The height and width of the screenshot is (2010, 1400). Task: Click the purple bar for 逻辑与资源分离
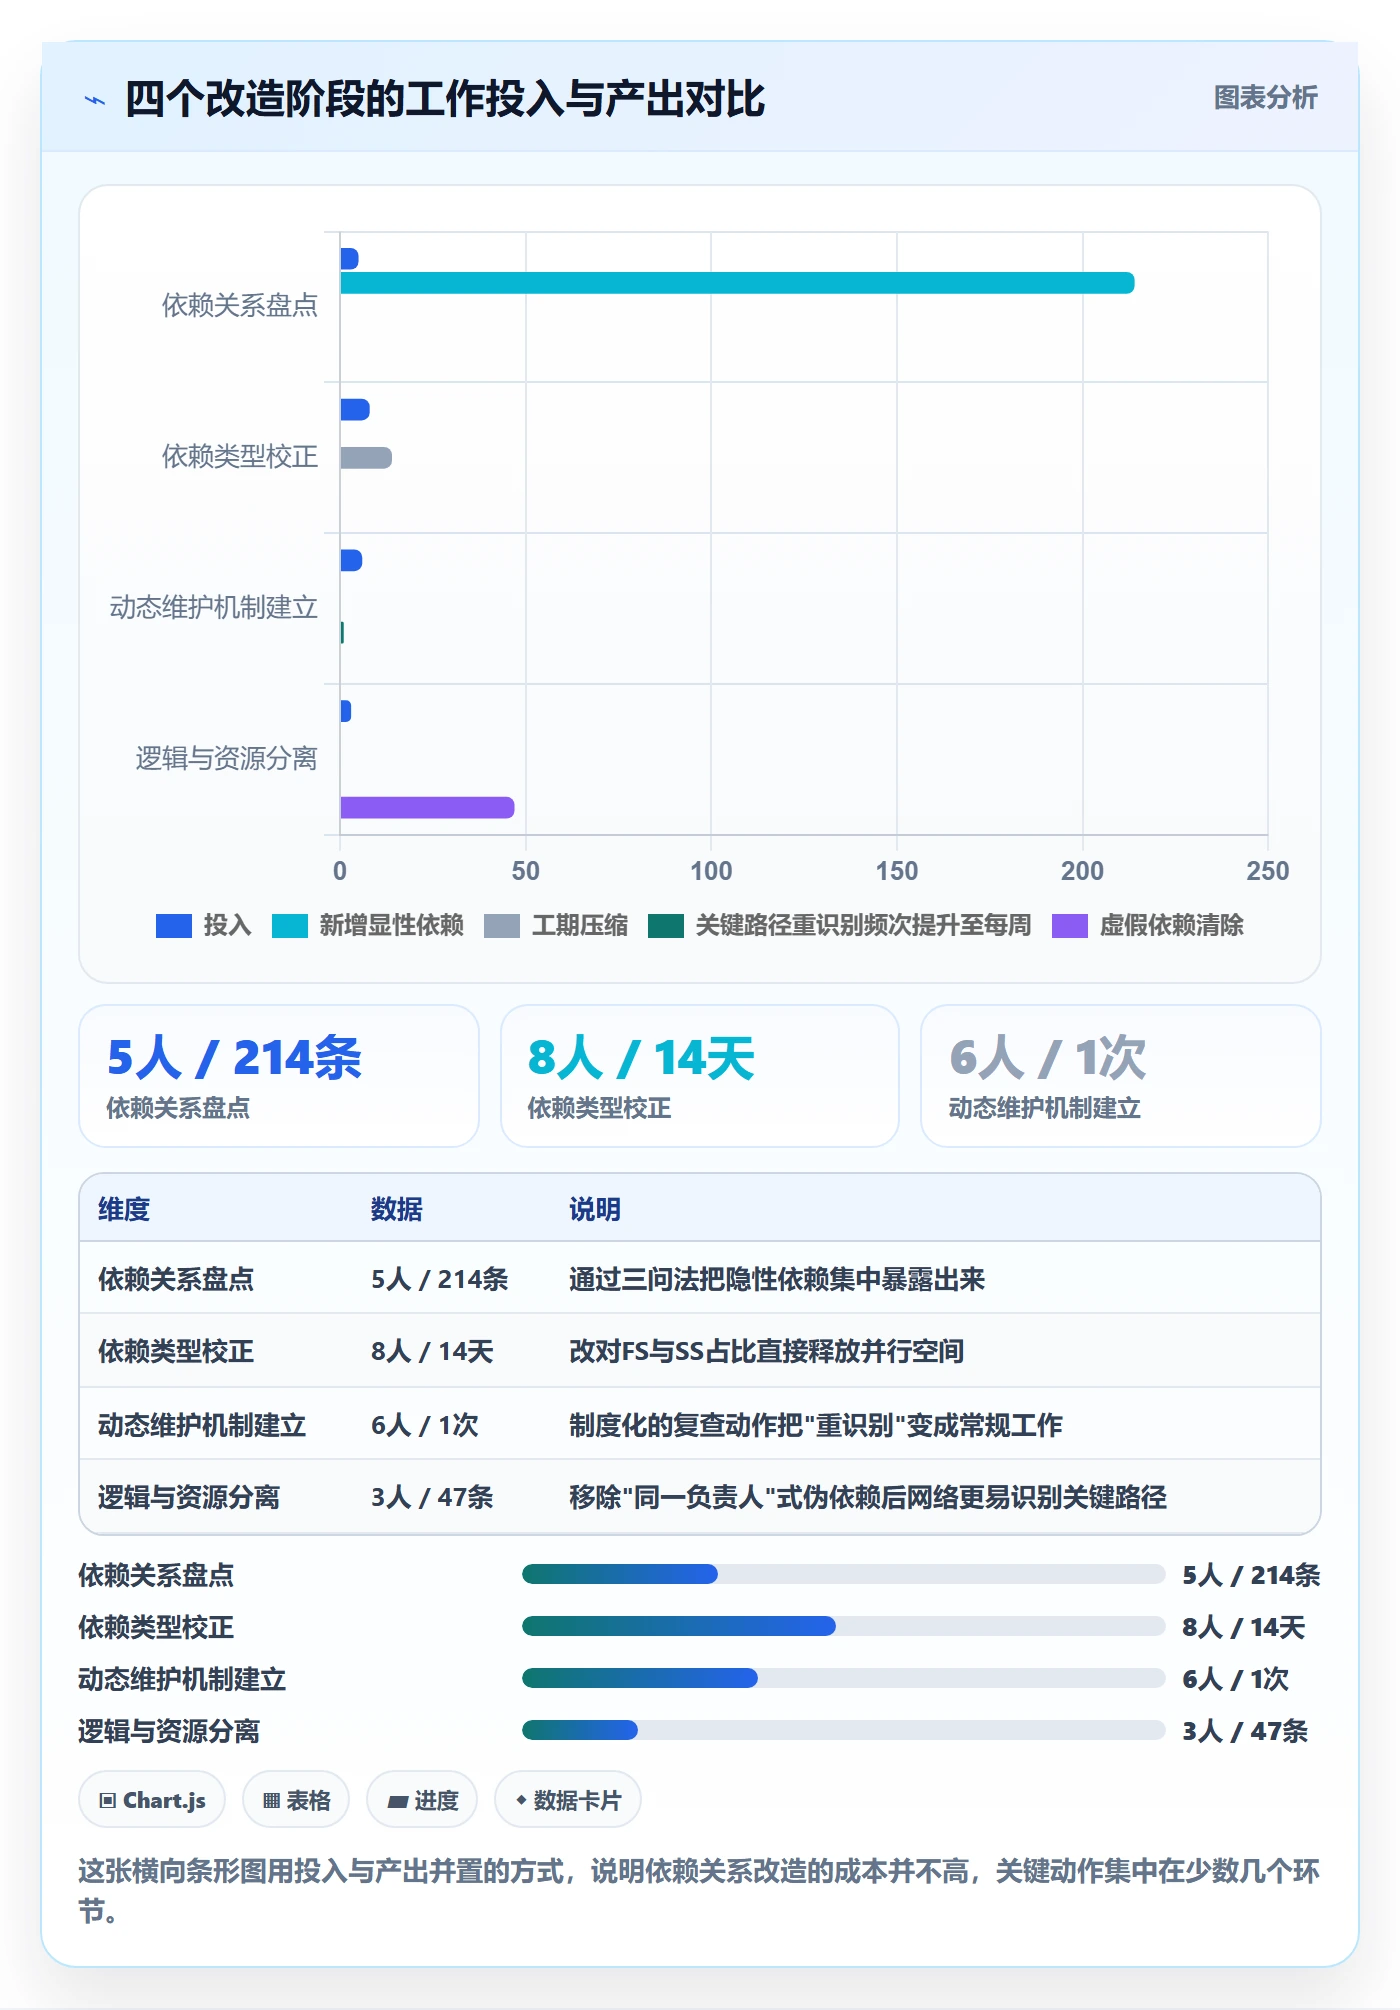(427, 808)
